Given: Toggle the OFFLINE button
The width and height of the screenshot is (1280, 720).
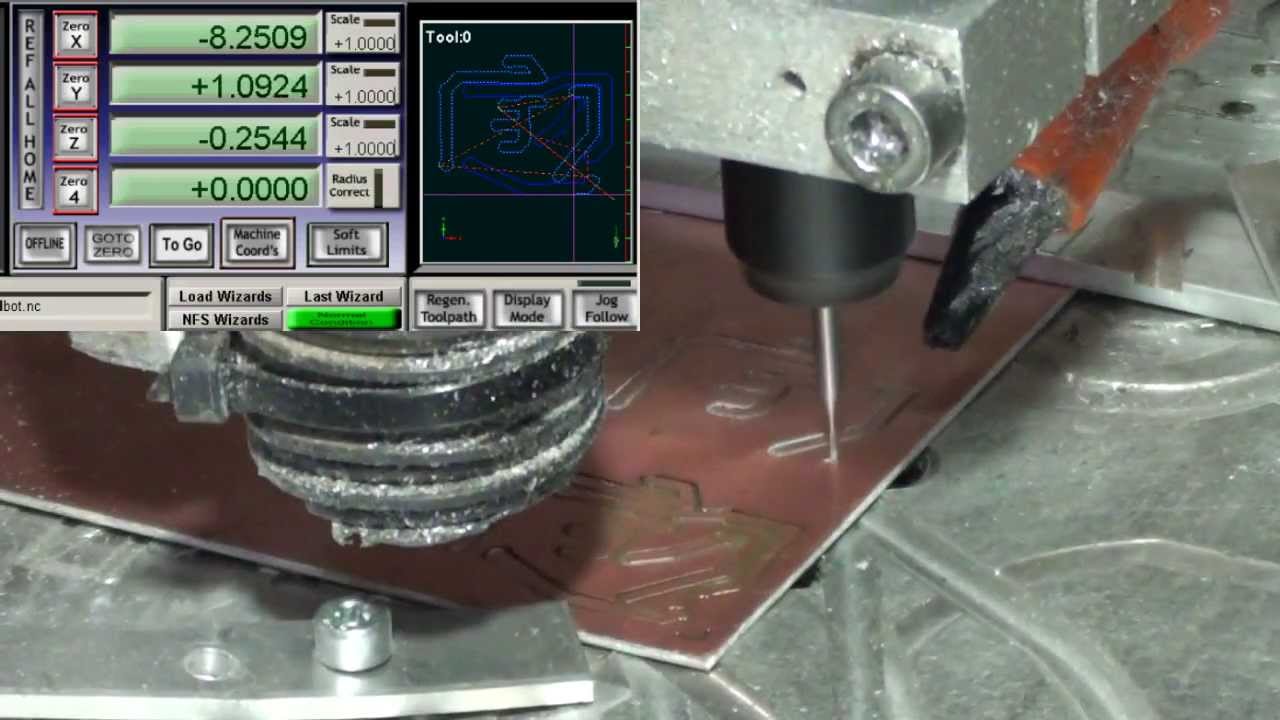Looking at the screenshot, I should click(x=44, y=244).
